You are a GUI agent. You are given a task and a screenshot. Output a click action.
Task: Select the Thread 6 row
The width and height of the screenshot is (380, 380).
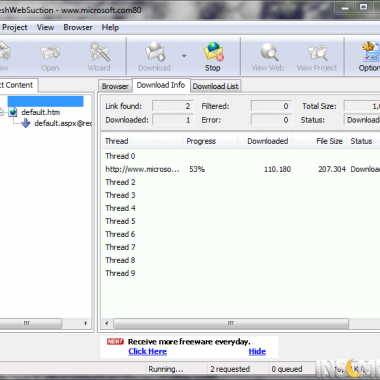click(240, 234)
